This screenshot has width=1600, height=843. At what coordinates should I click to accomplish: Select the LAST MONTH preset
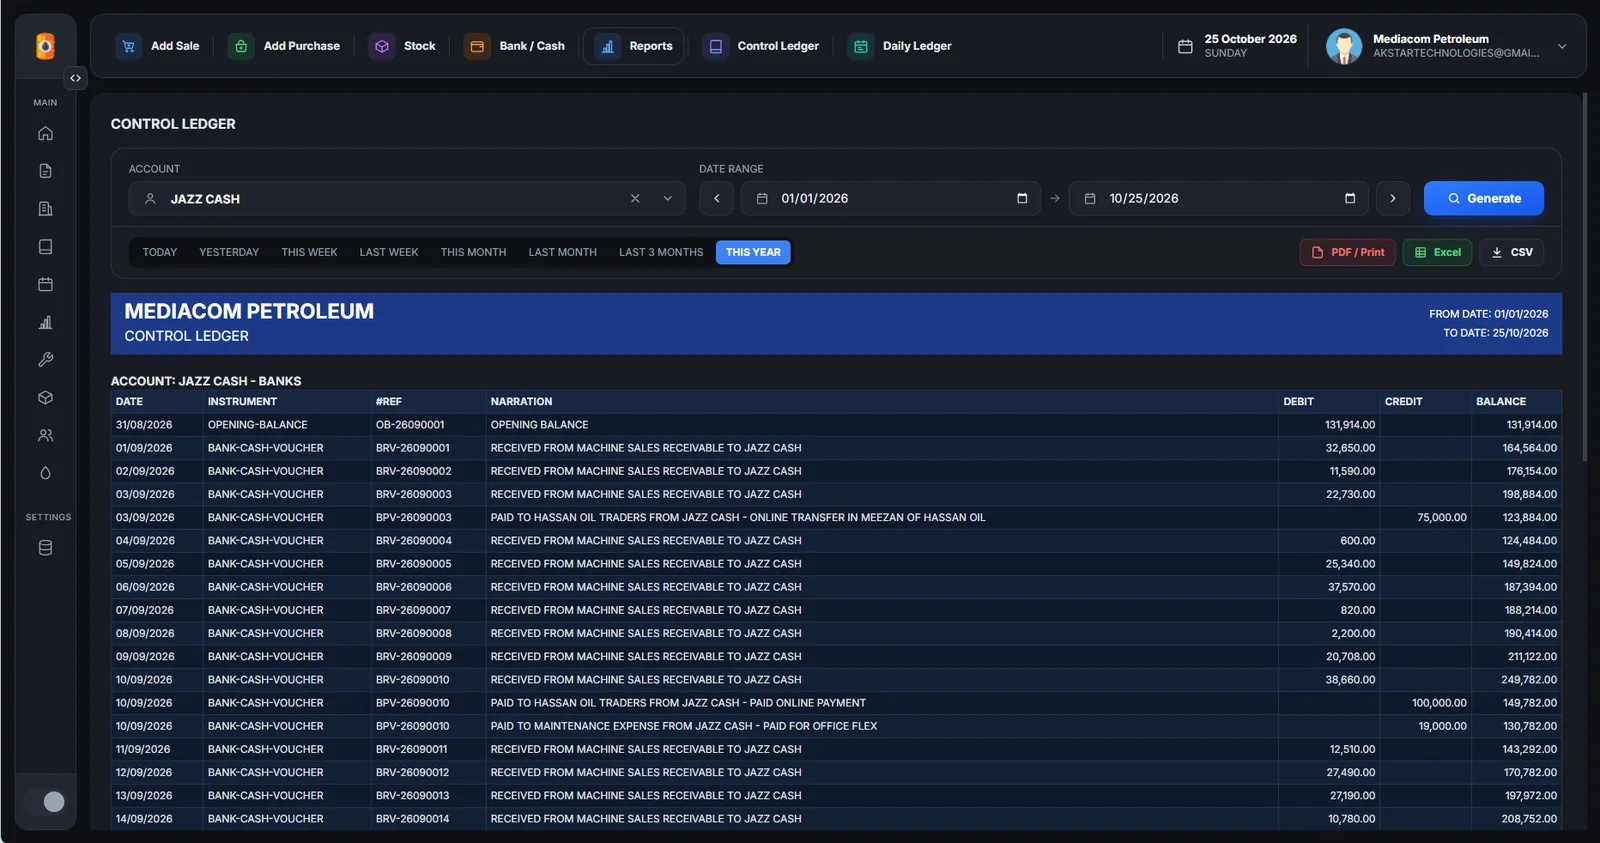pyautogui.click(x=563, y=252)
